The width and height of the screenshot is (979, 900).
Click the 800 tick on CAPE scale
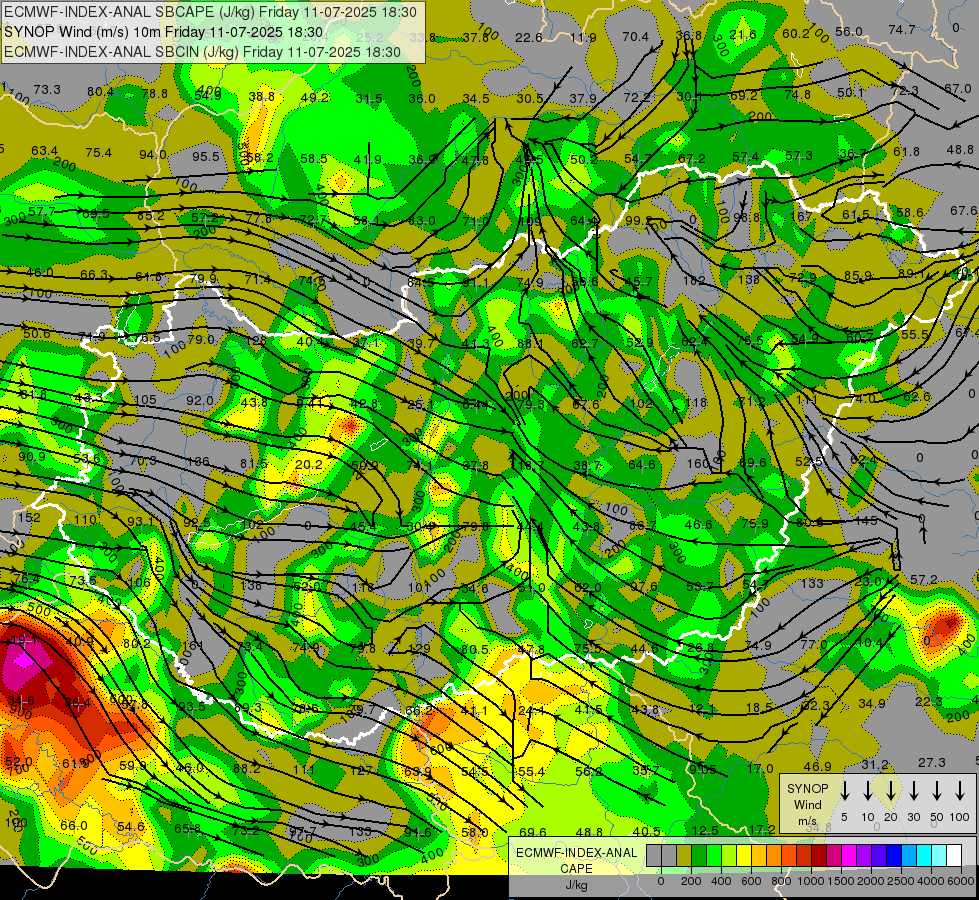781,881
